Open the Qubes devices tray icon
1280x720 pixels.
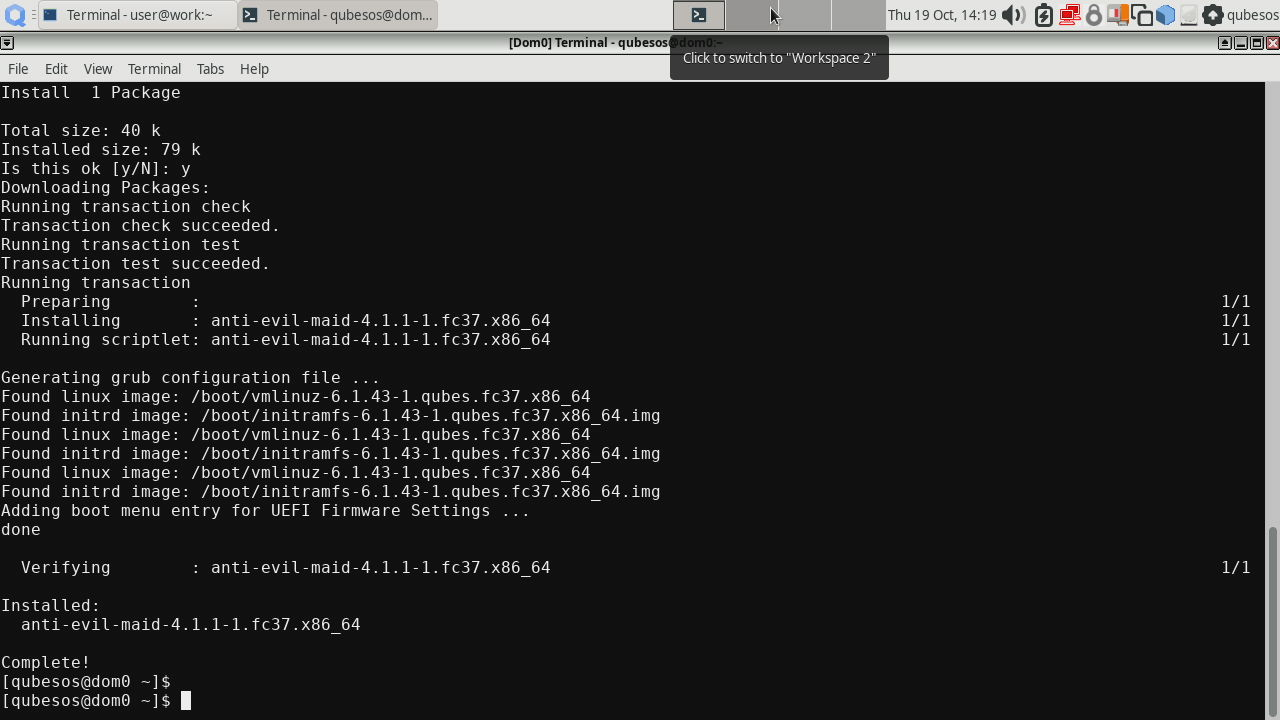tap(1118, 15)
